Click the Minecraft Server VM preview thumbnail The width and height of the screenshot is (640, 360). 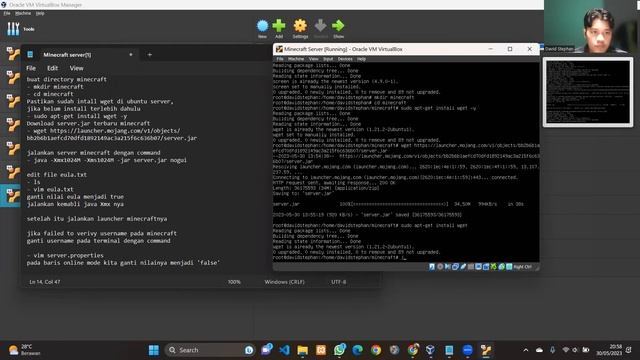tap(588, 92)
